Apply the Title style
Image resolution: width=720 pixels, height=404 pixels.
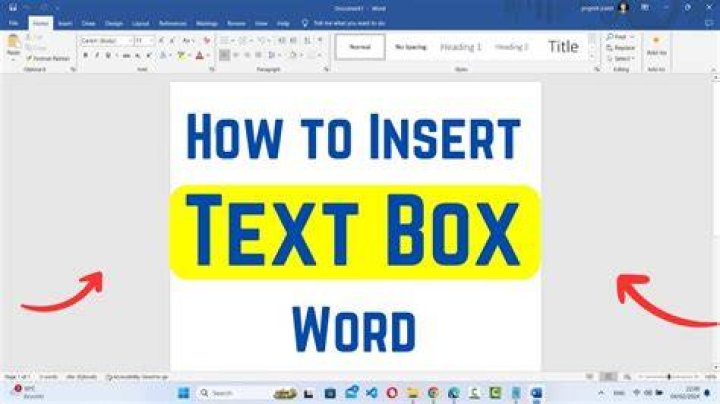point(563,47)
